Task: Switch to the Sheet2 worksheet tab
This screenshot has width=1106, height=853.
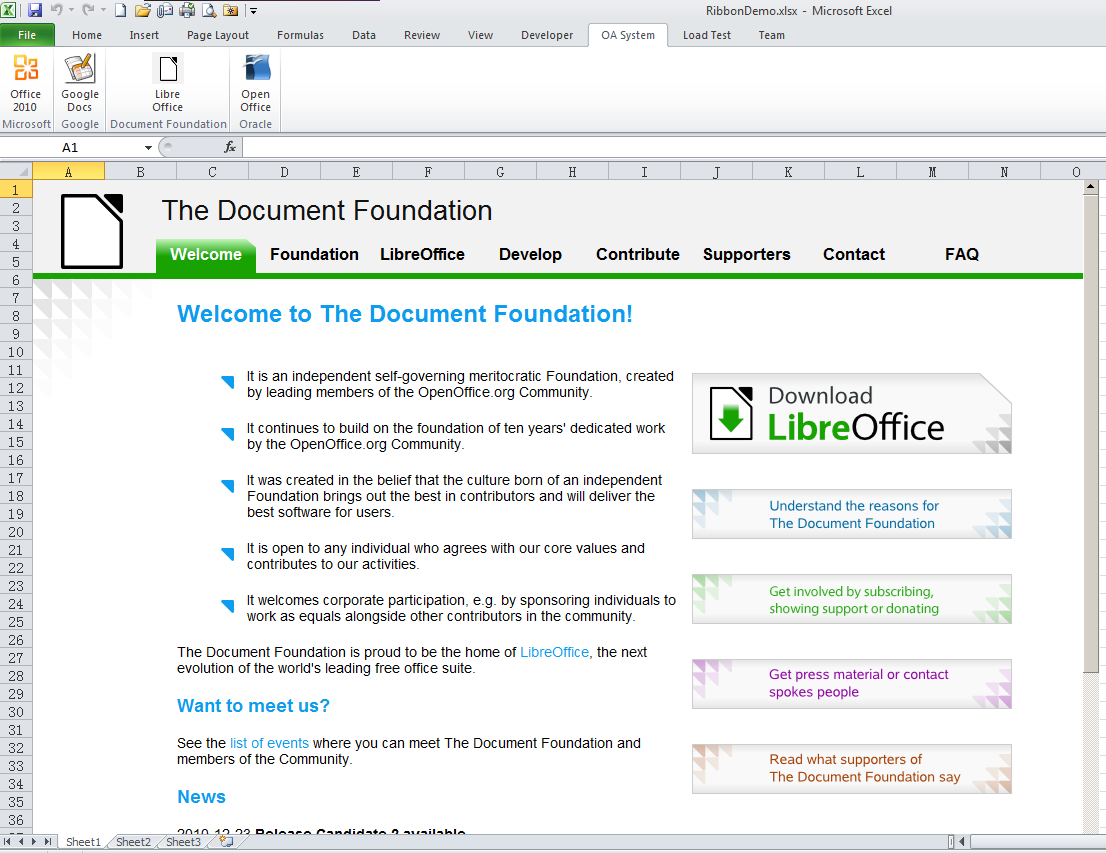Action: (133, 842)
